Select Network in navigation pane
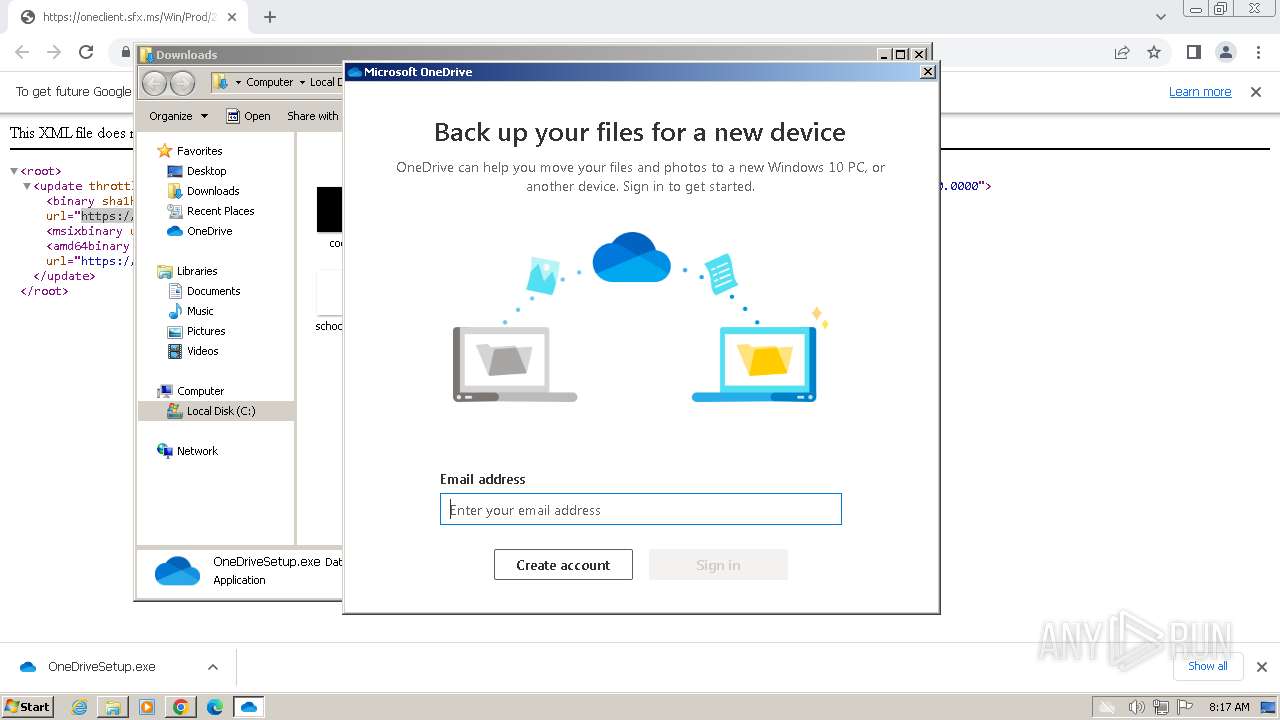 (197, 451)
